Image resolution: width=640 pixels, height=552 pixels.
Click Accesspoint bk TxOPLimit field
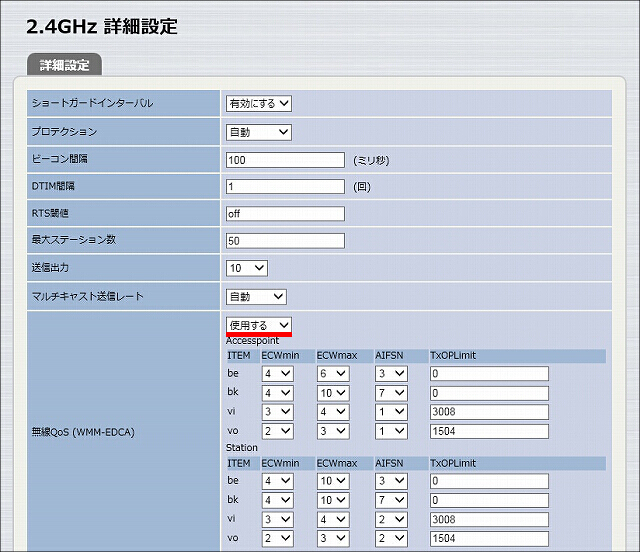(489, 393)
